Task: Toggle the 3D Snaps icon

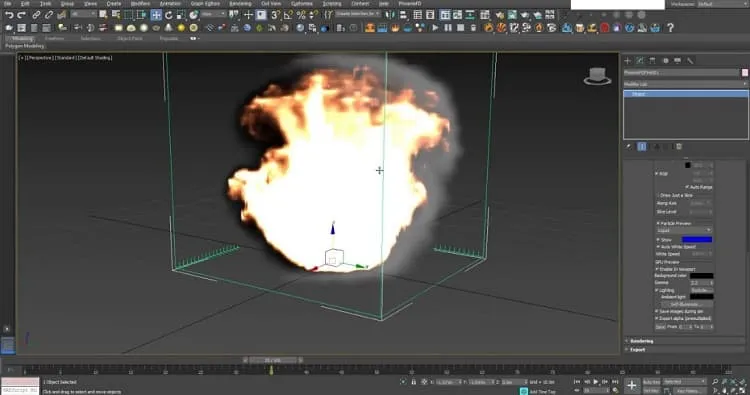Action: 276,15
